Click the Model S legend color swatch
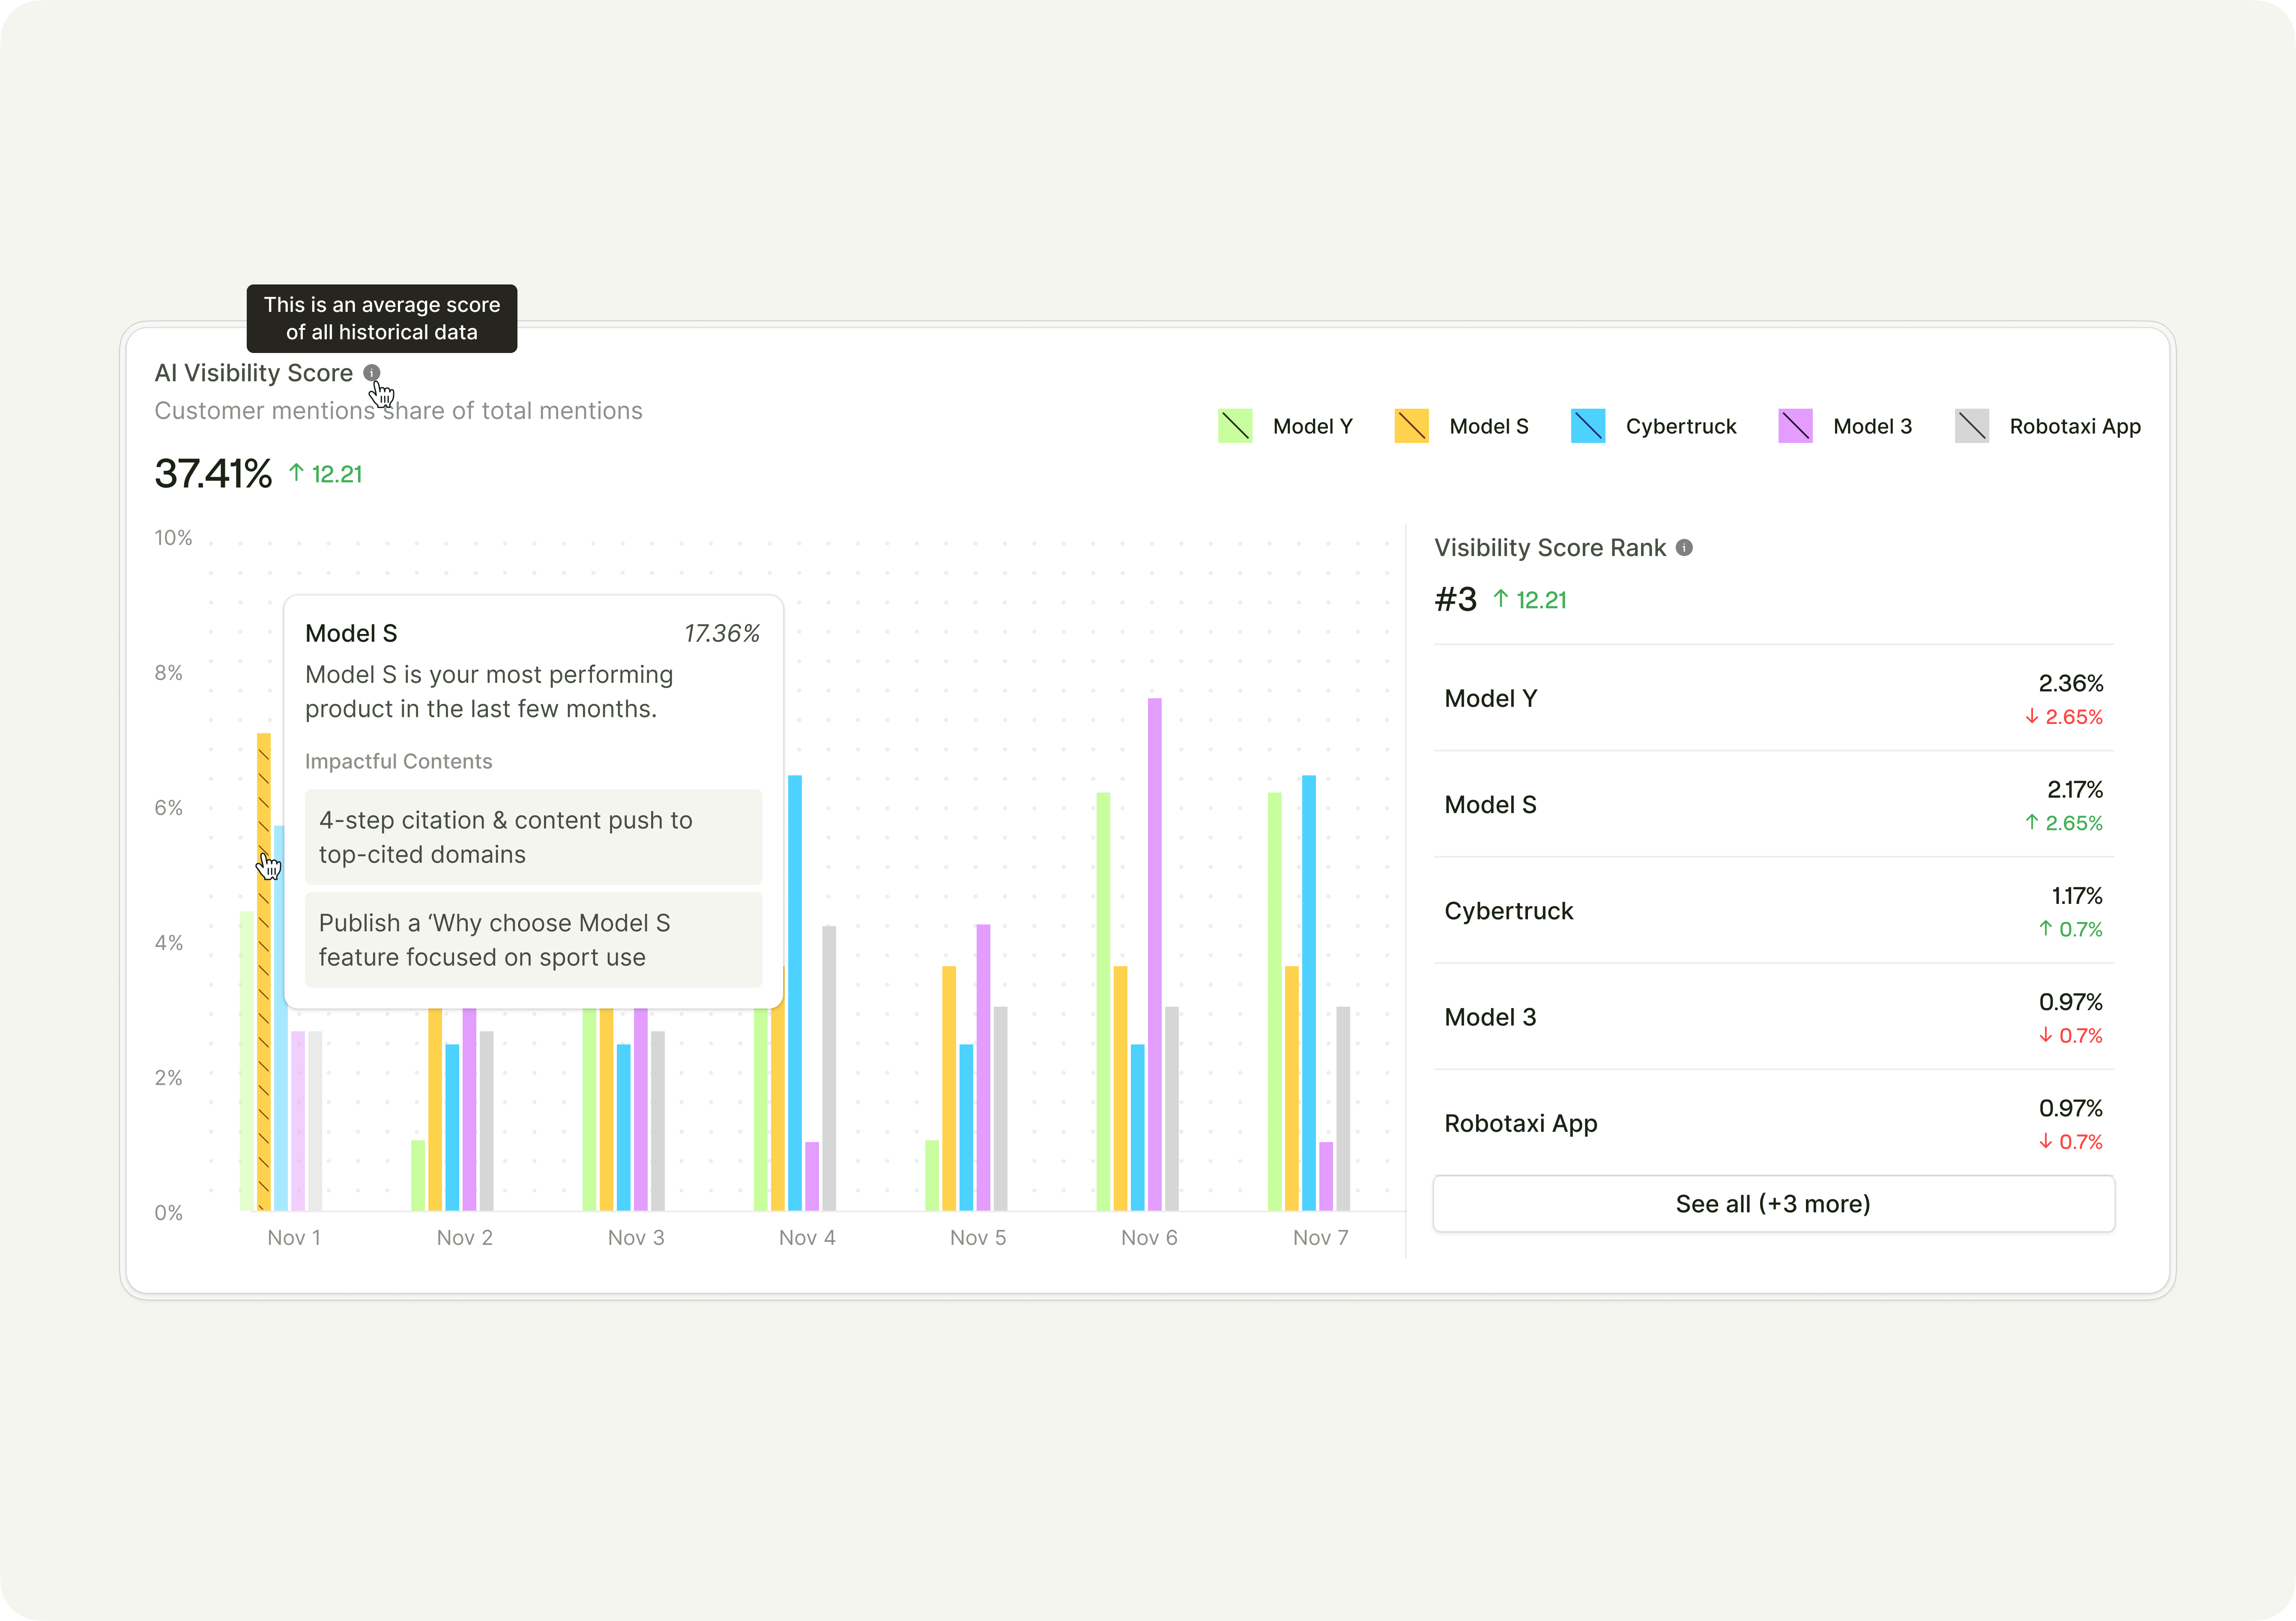Screen dimensions: 2296x1621 1411,426
